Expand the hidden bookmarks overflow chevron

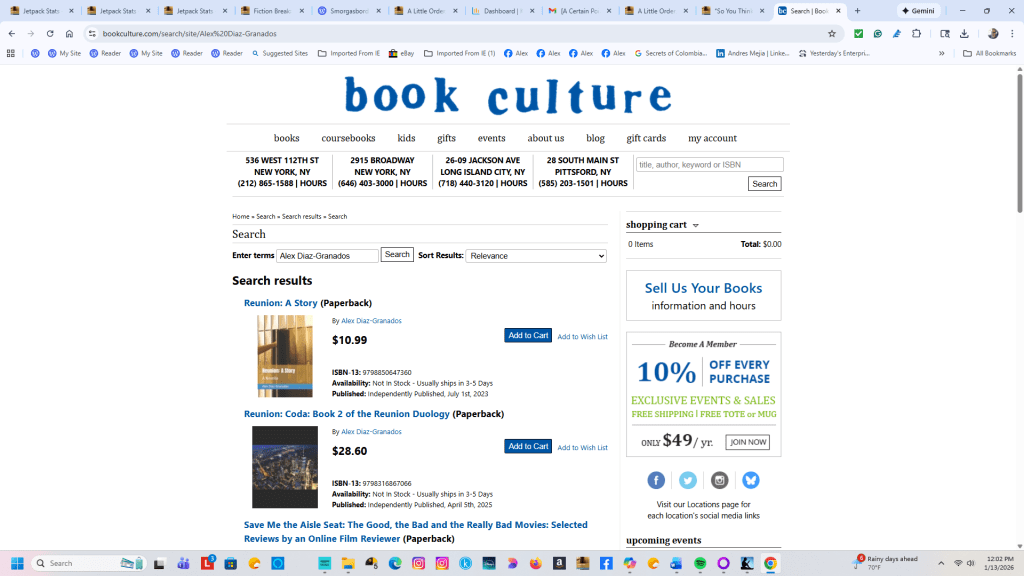(x=941, y=53)
